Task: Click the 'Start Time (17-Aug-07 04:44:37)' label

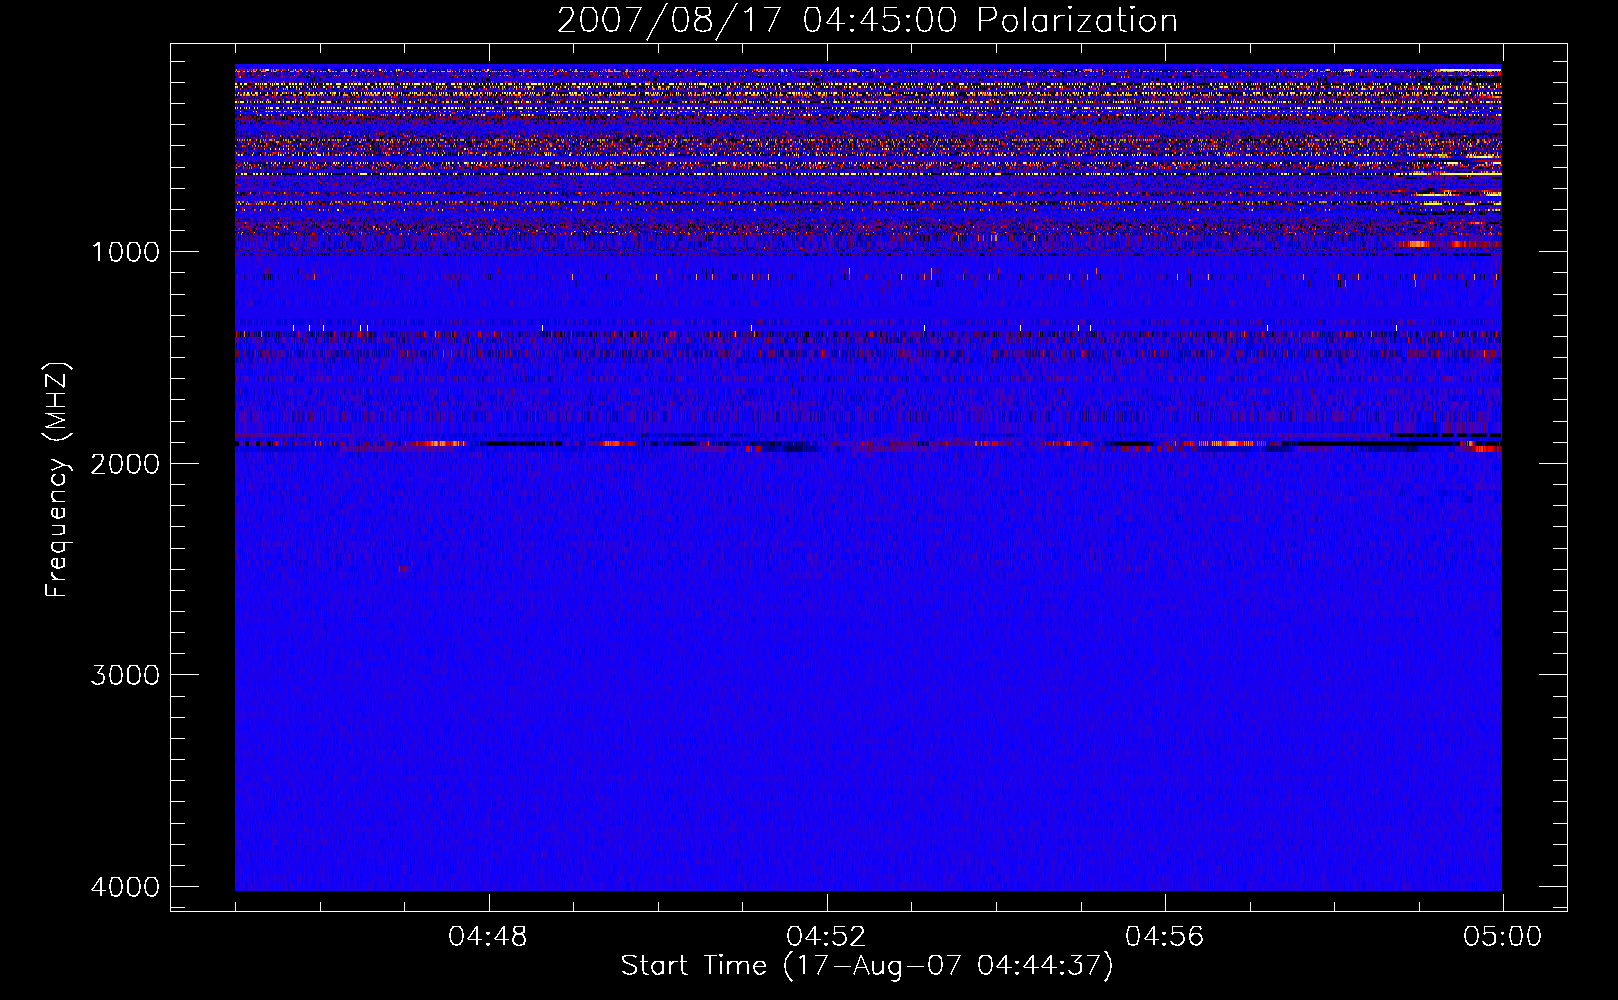Action: point(867,966)
